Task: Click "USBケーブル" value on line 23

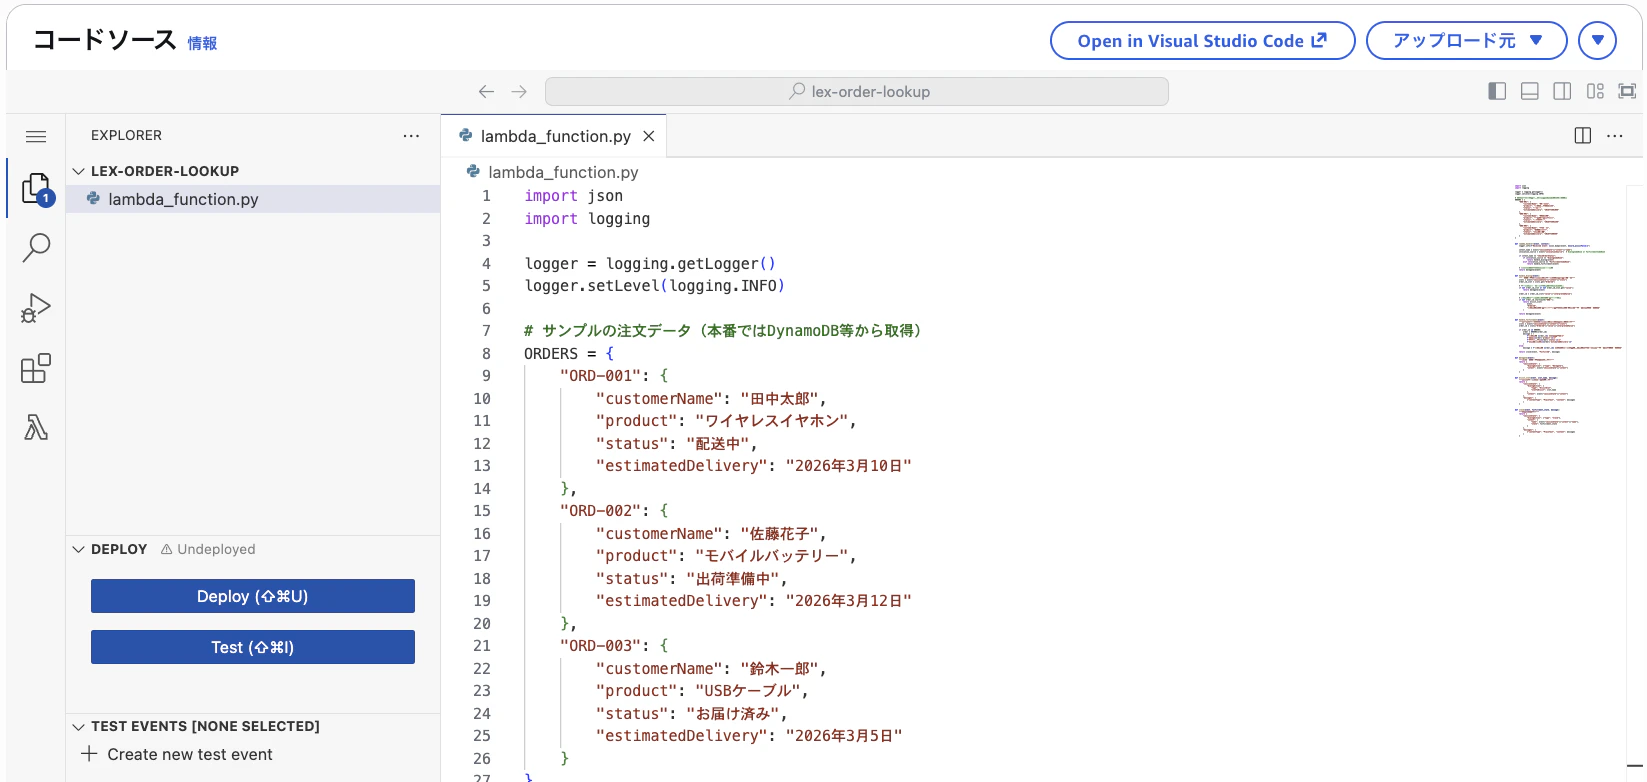Action: click(x=747, y=691)
